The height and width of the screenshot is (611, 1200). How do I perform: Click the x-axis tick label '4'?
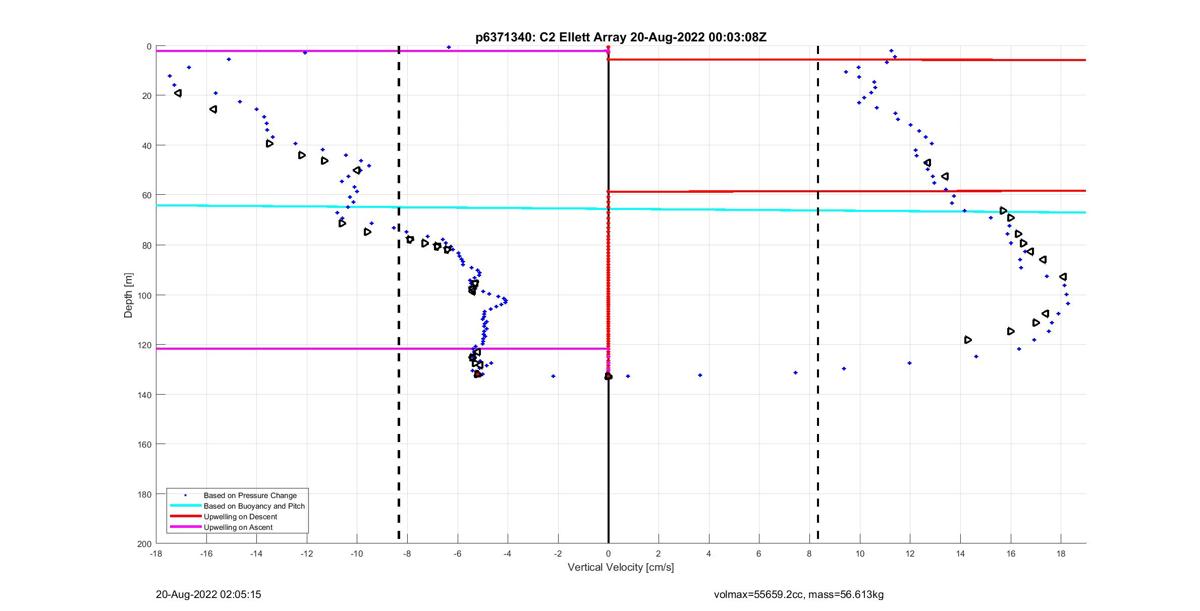(x=709, y=553)
